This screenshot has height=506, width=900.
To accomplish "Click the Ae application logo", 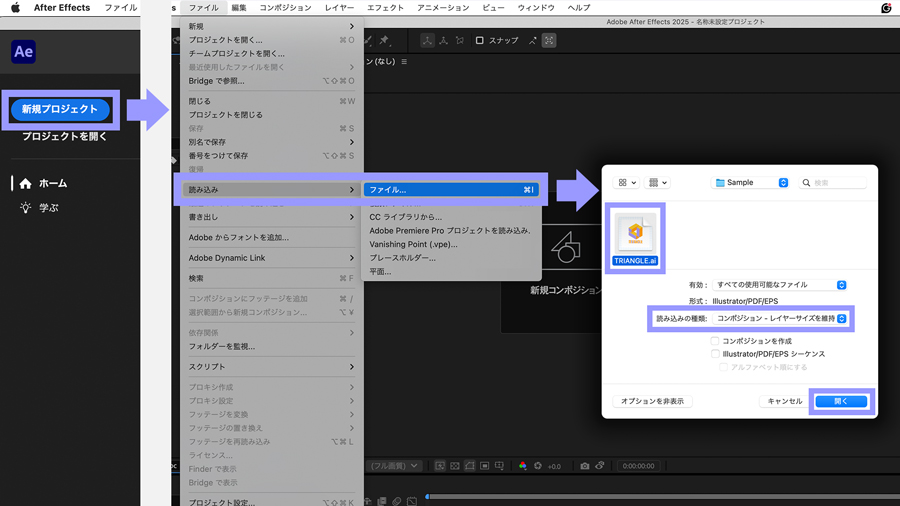I will pos(24,52).
